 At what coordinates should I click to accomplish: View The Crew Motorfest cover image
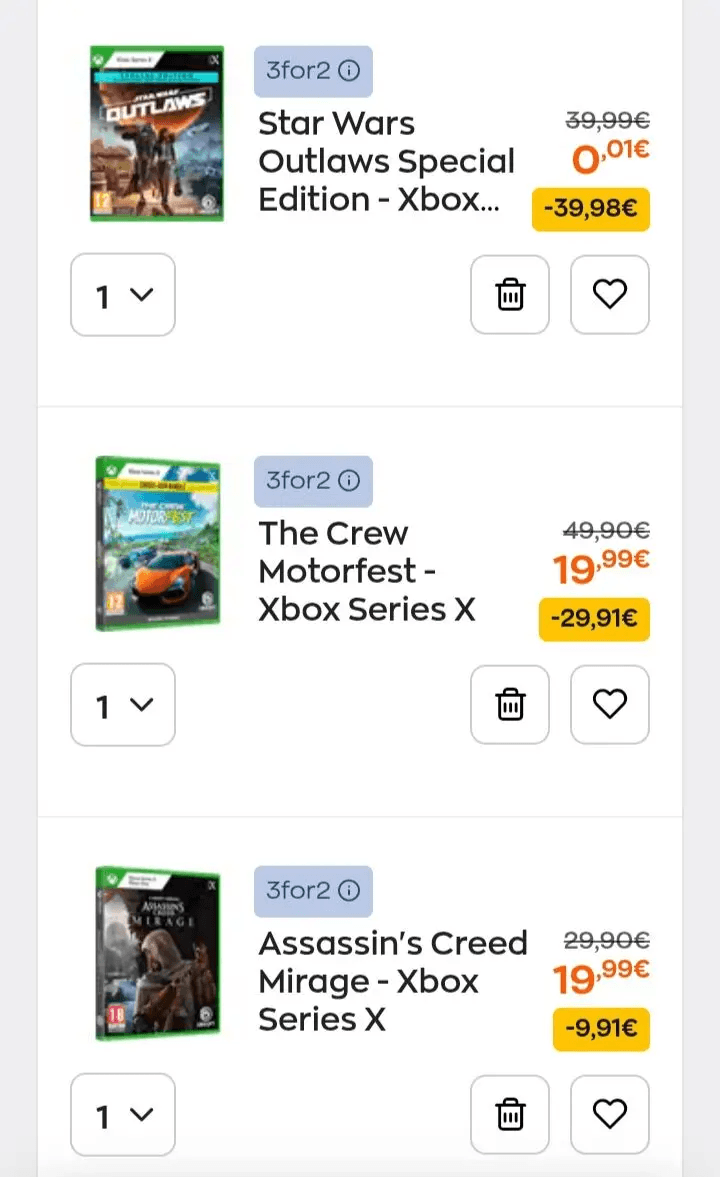(x=158, y=543)
